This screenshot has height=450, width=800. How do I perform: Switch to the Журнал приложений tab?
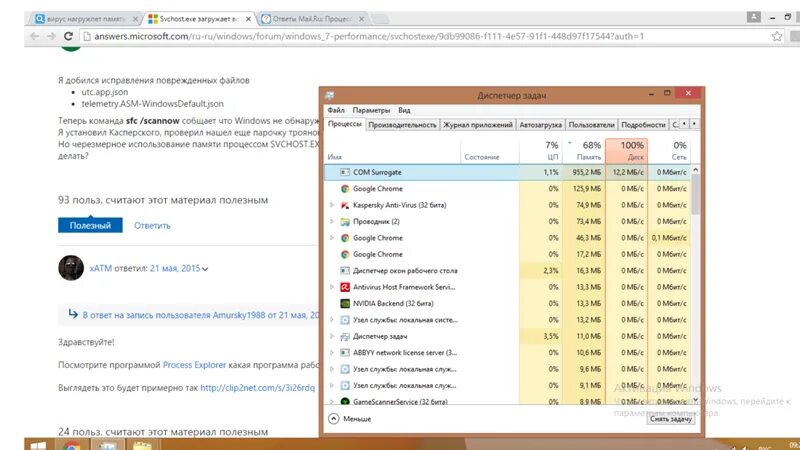point(478,124)
